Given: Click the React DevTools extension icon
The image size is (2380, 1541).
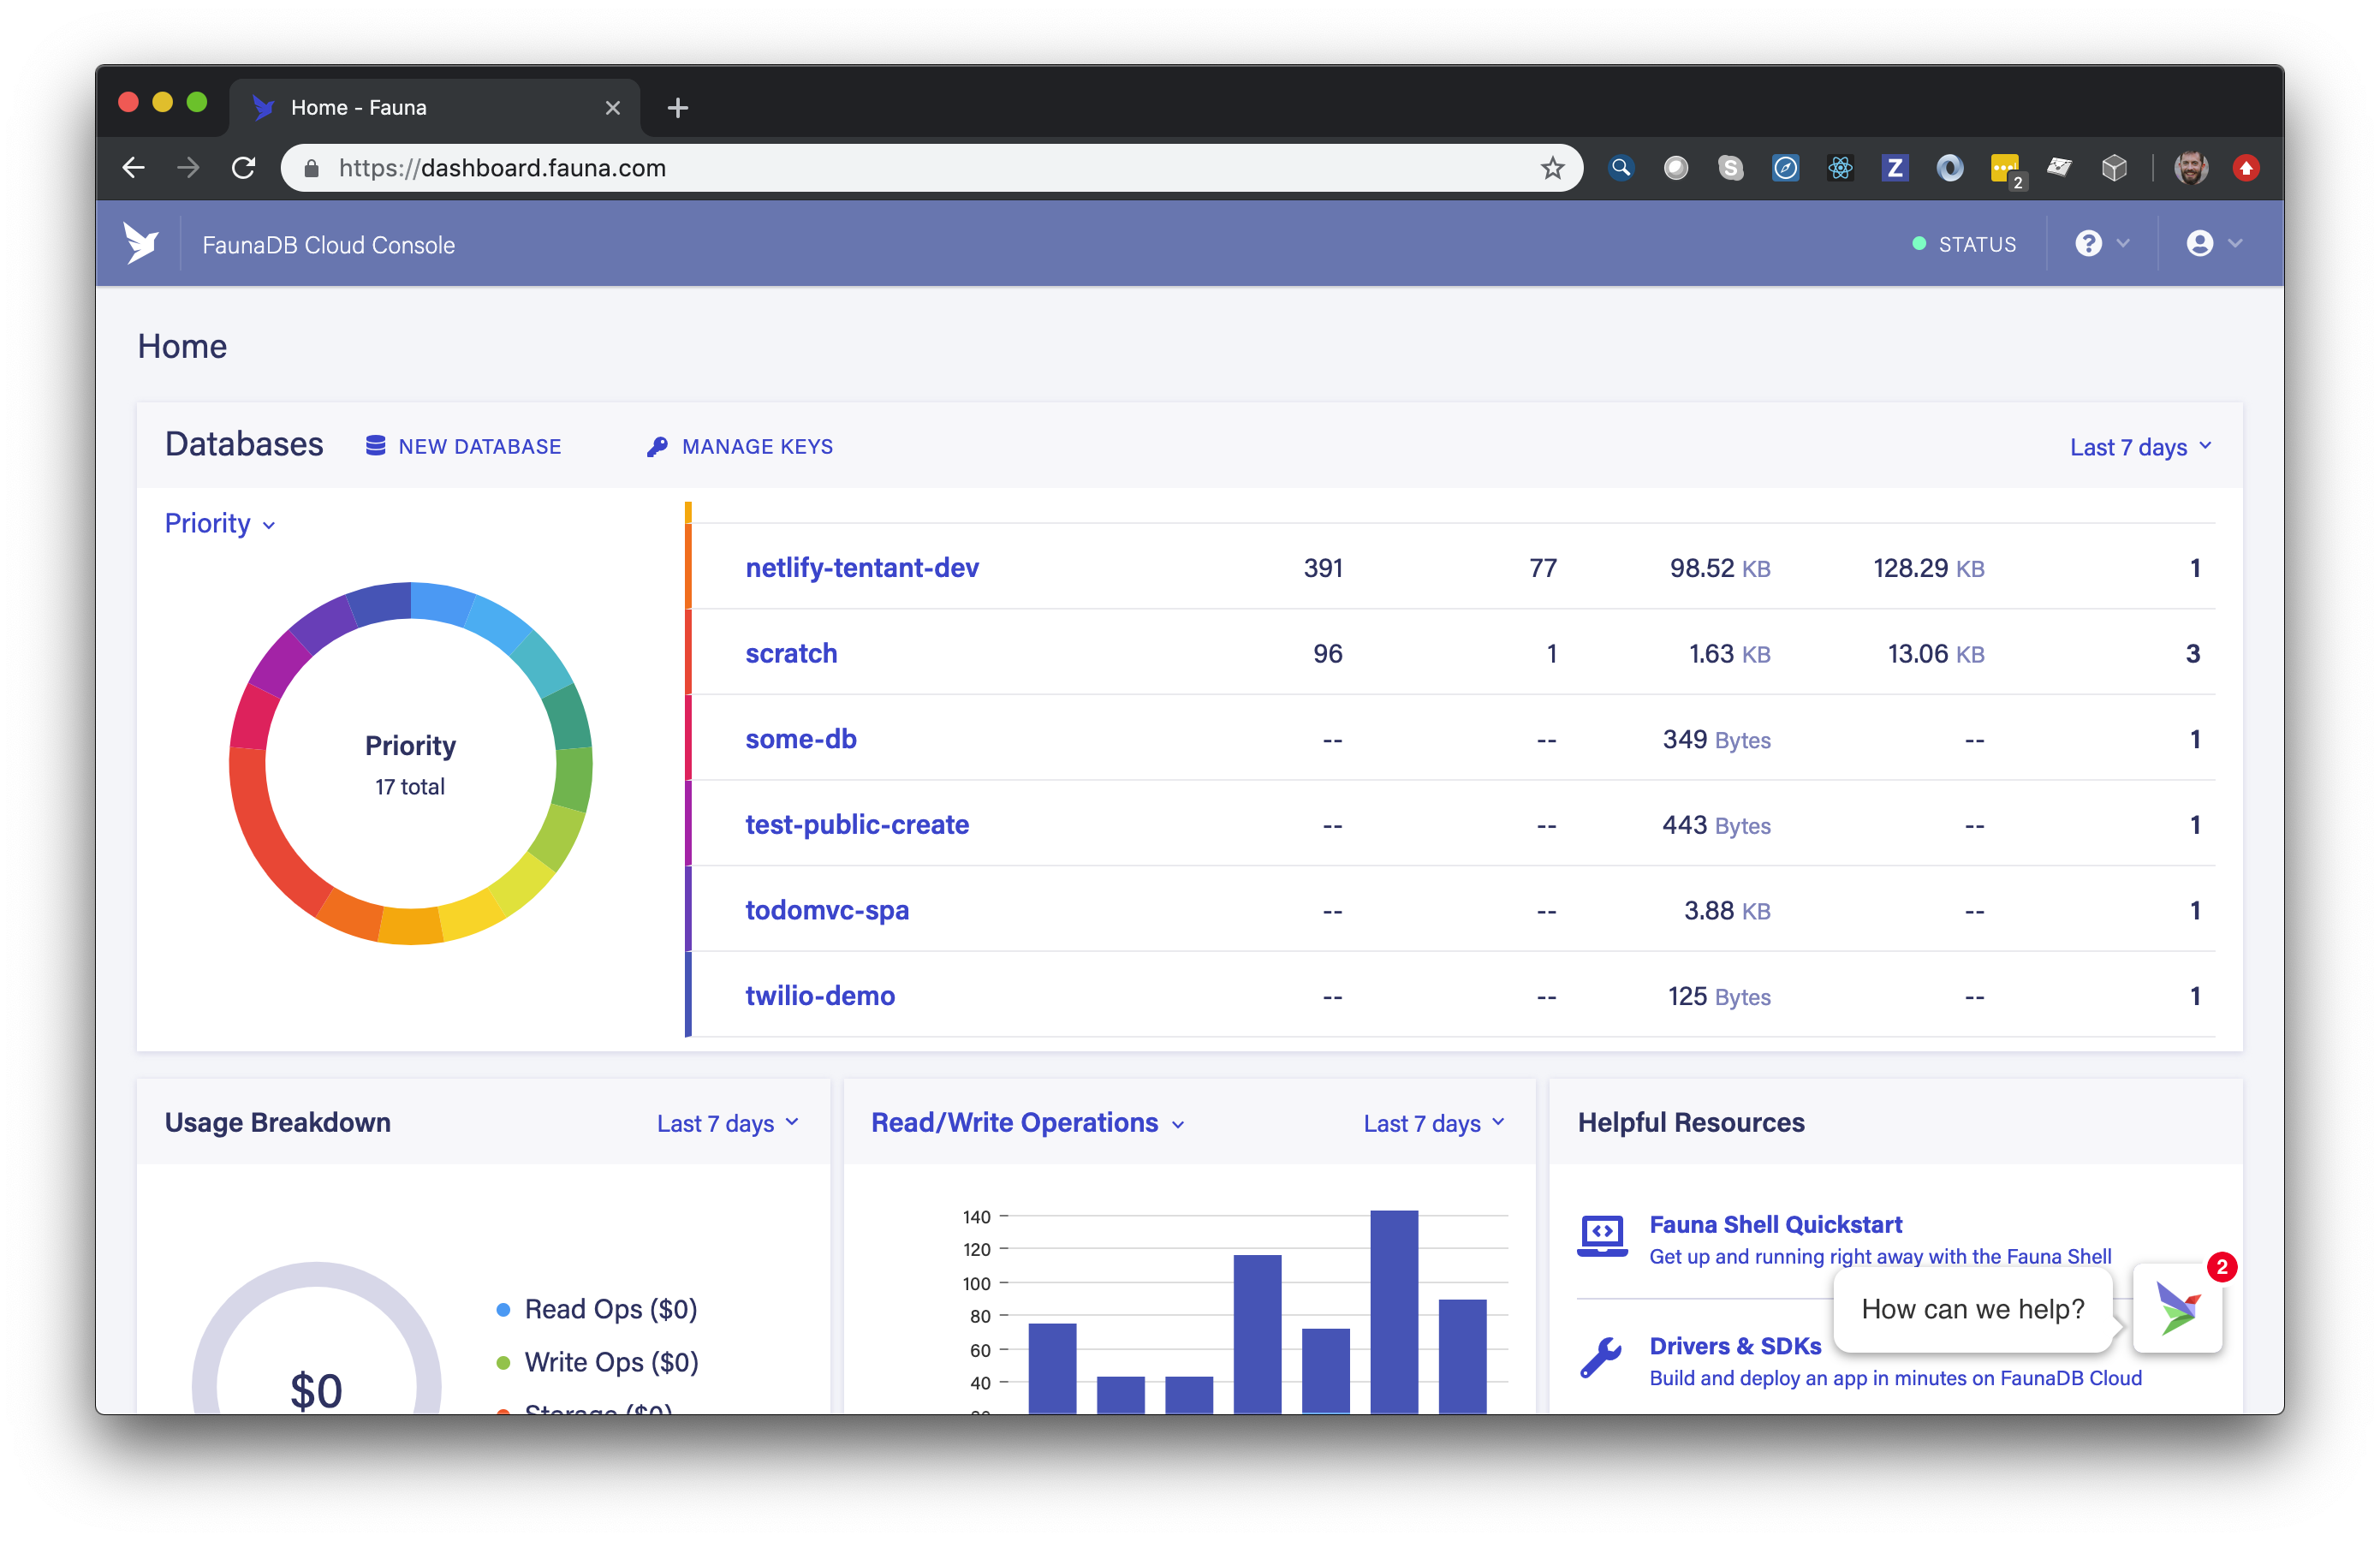Looking at the screenshot, I should tap(1840, 168).
